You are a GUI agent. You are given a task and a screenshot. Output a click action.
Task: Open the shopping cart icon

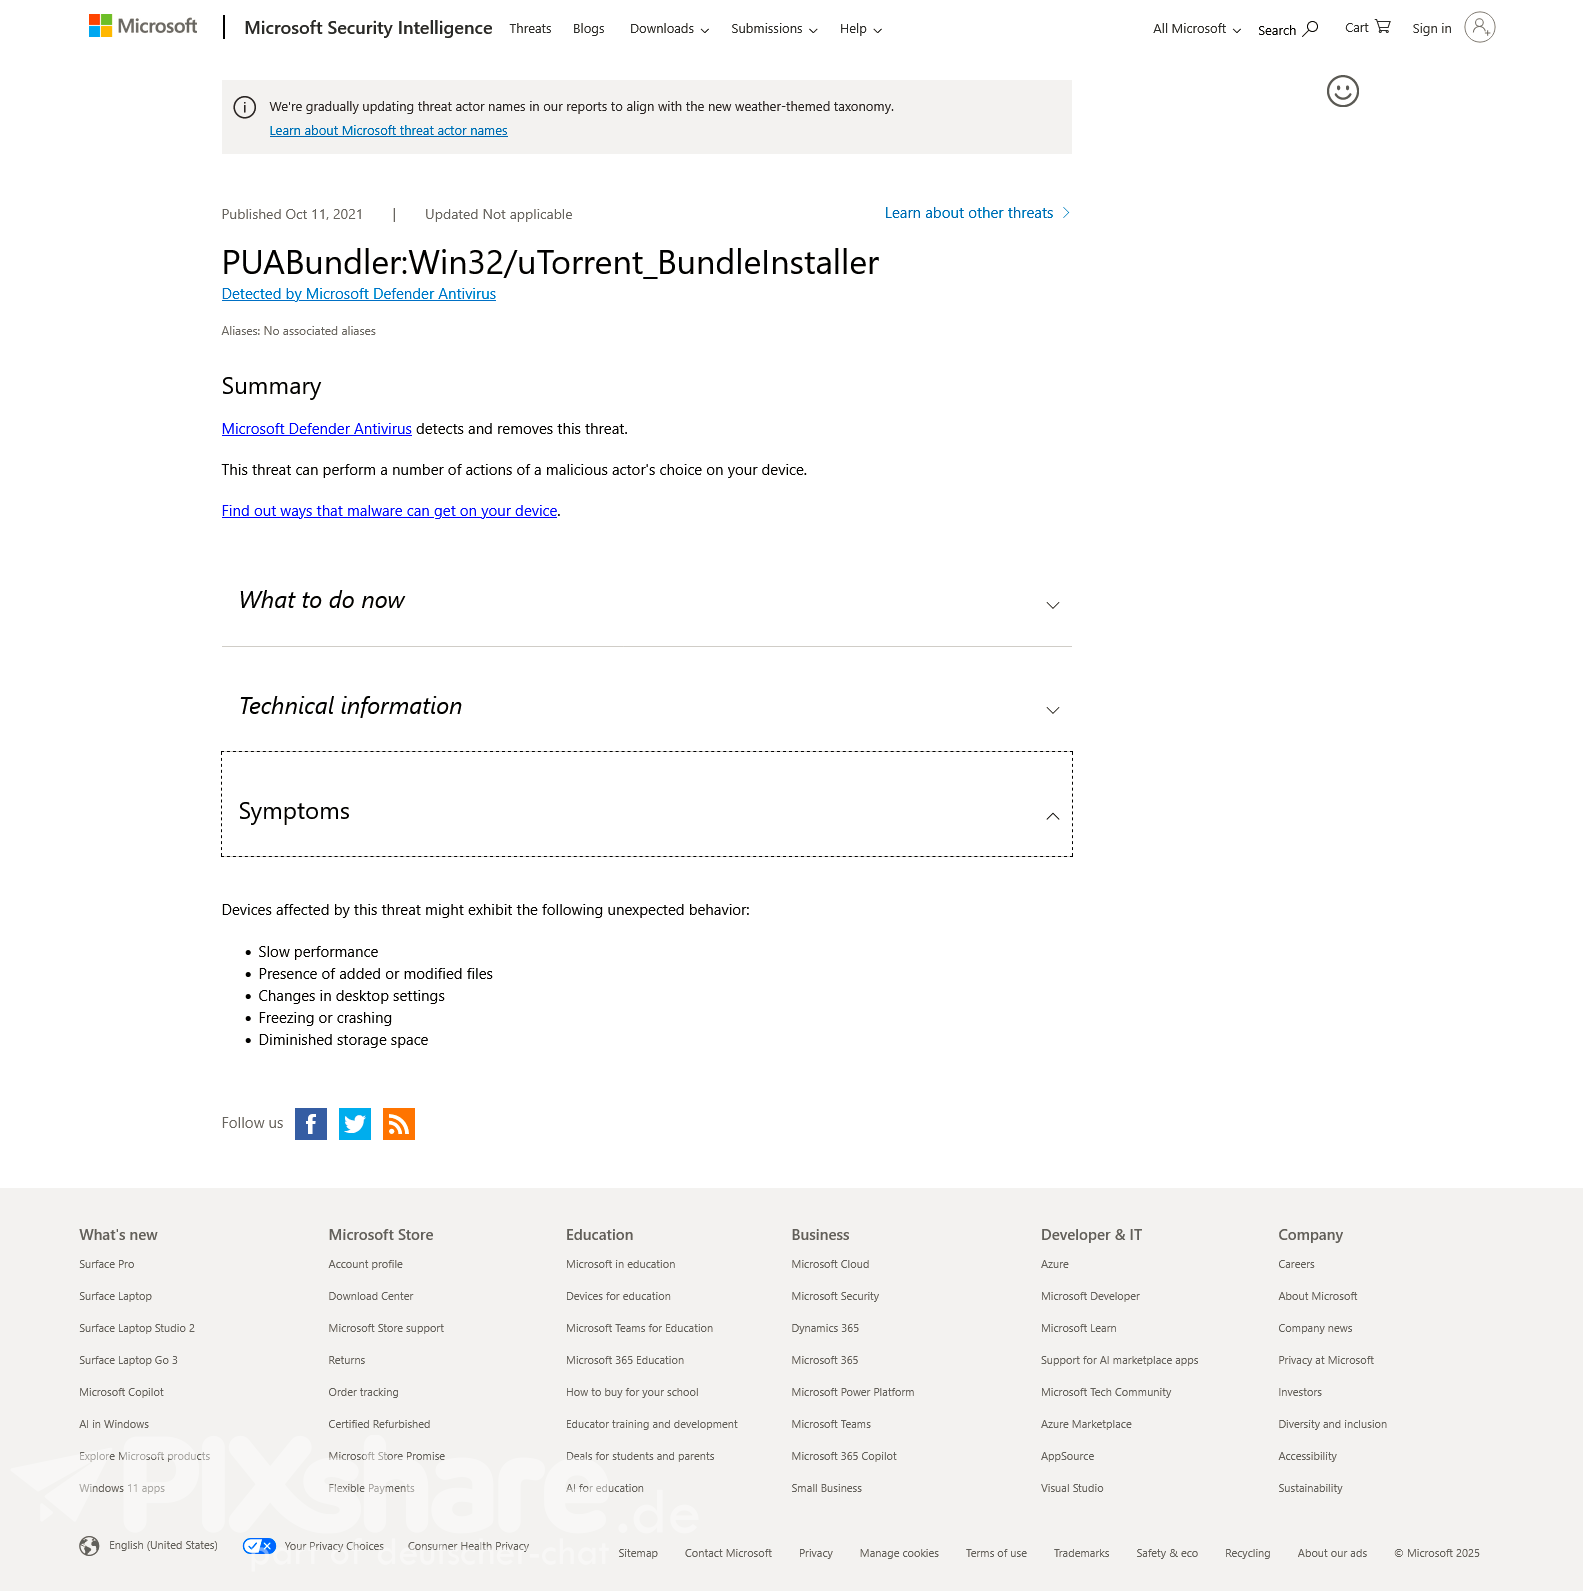(x=1383, y=27)
